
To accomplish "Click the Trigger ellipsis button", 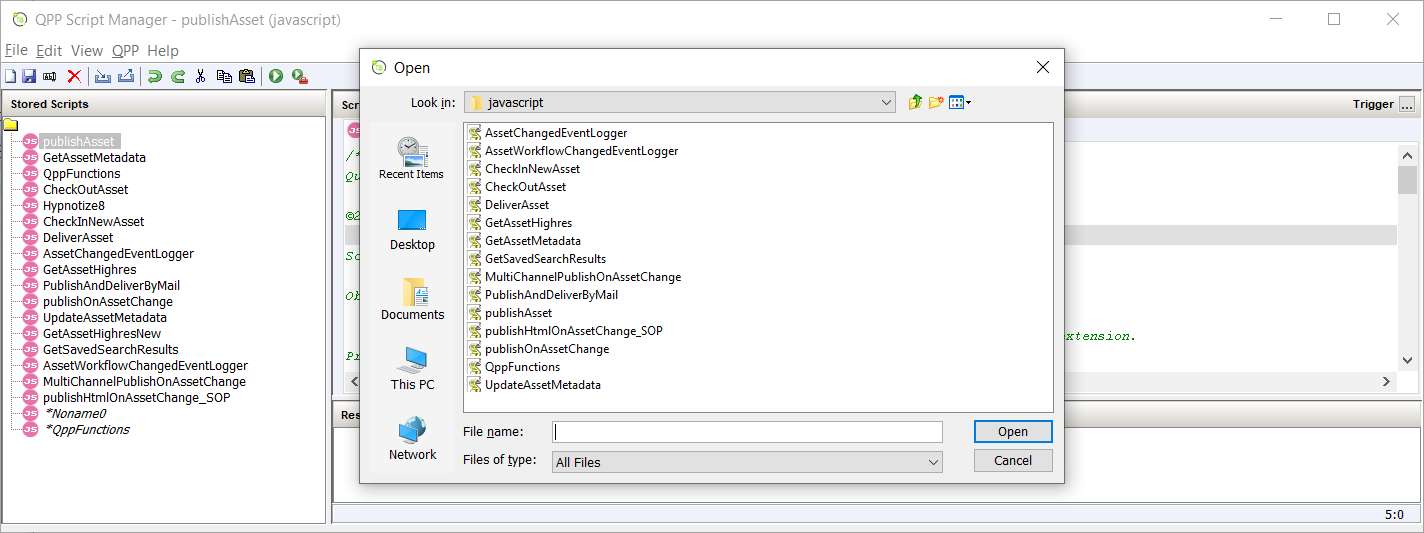I will point(1407,104).
